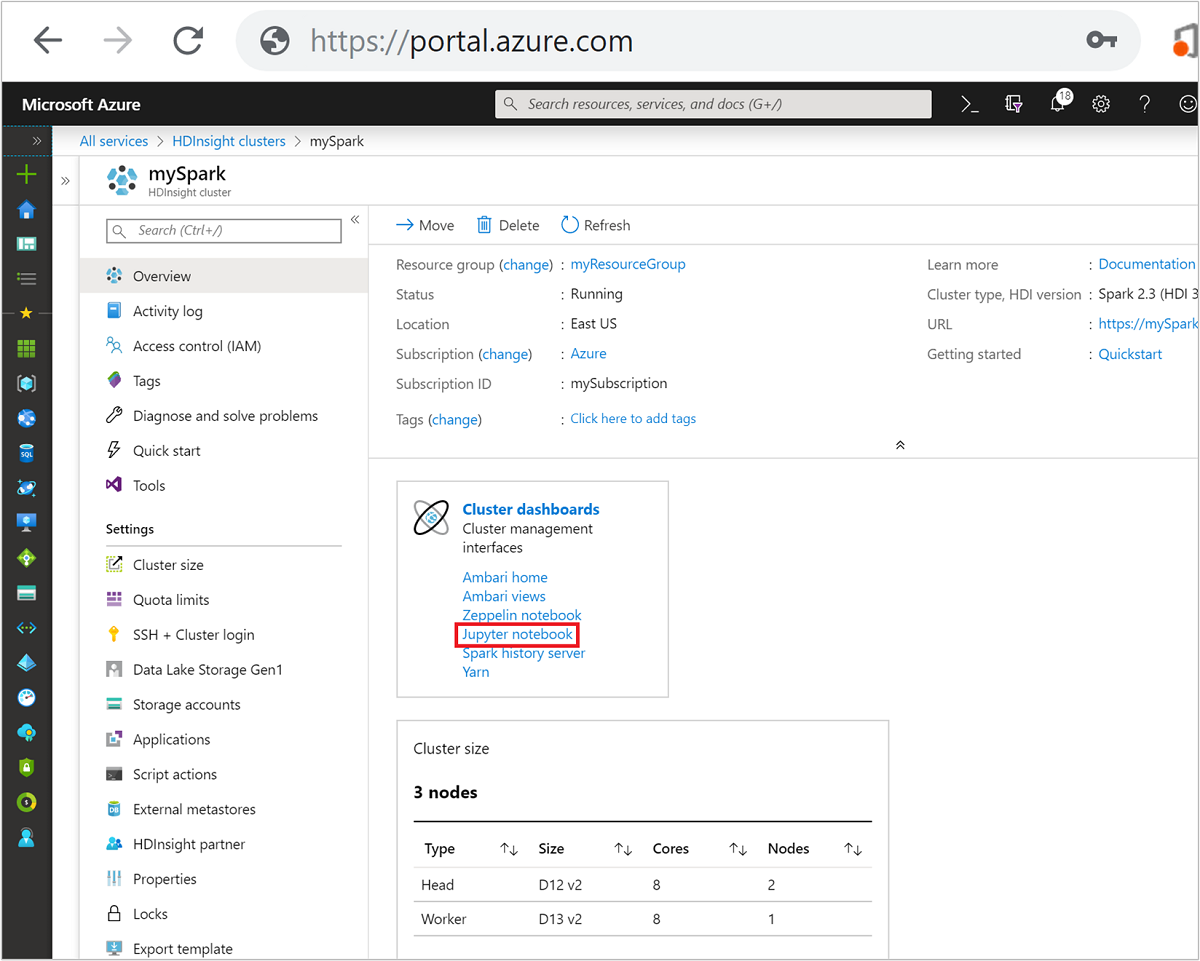The width and height of the screenshot is (1200, 961).
Task: Go to Home using the house icon
Action: point(24,209)
